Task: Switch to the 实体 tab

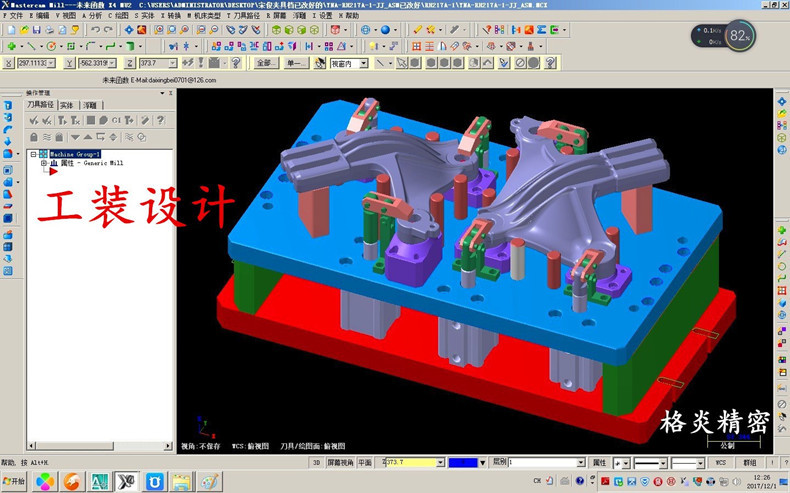Action: tap(66, 104)
